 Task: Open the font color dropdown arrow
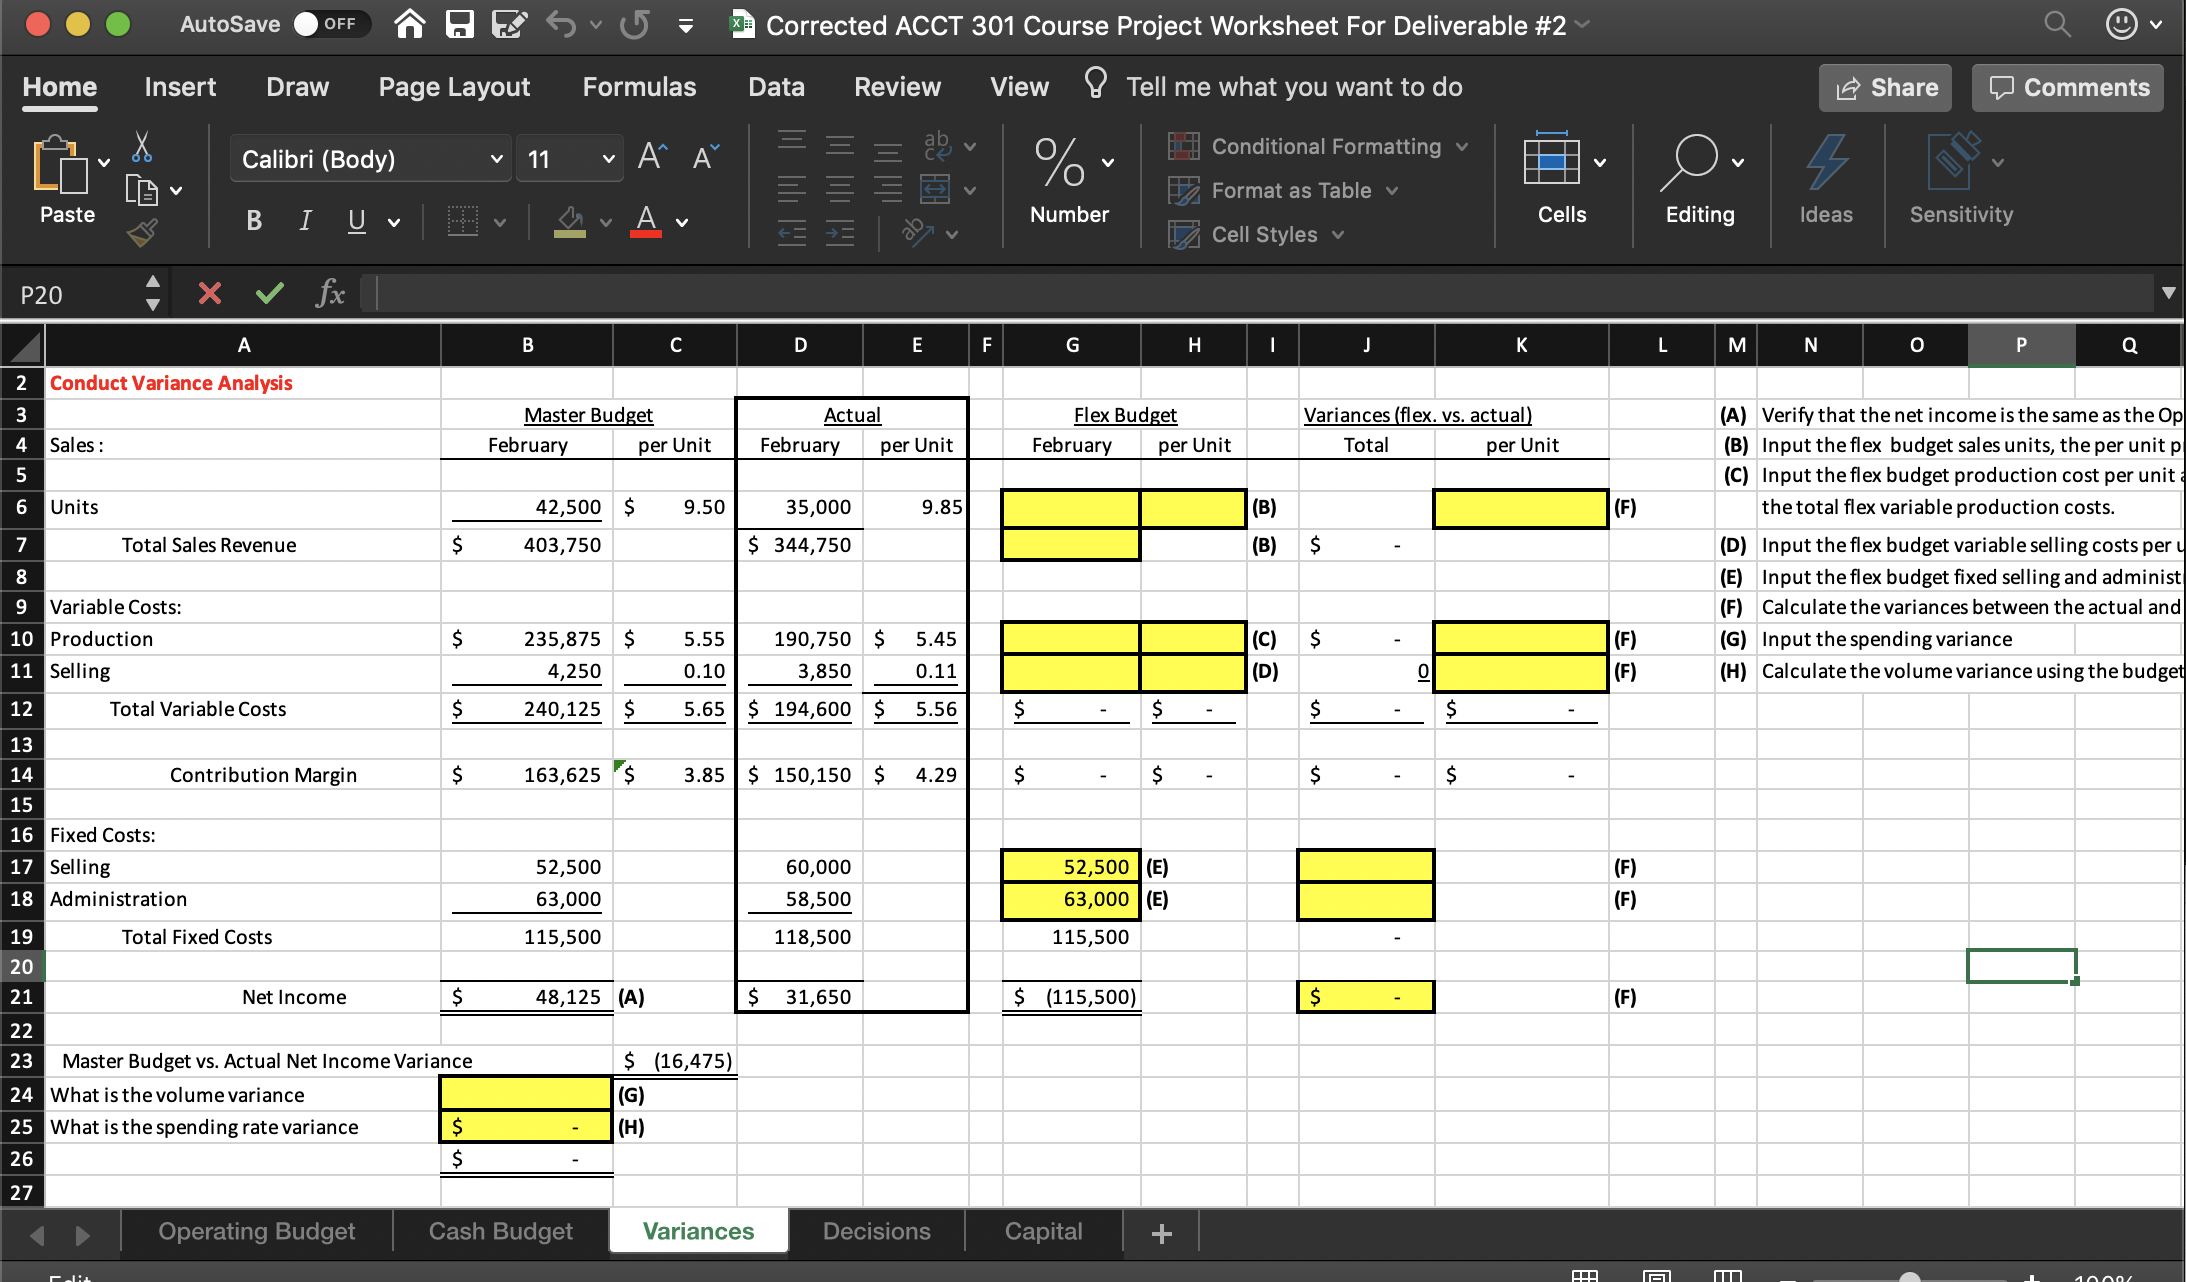(681, 221)
